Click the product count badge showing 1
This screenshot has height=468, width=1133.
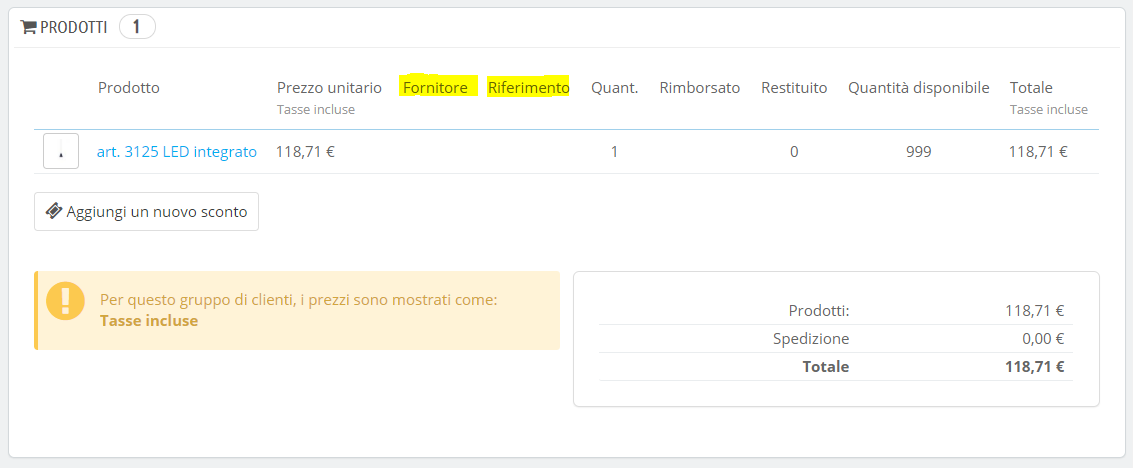pos(137,27)
